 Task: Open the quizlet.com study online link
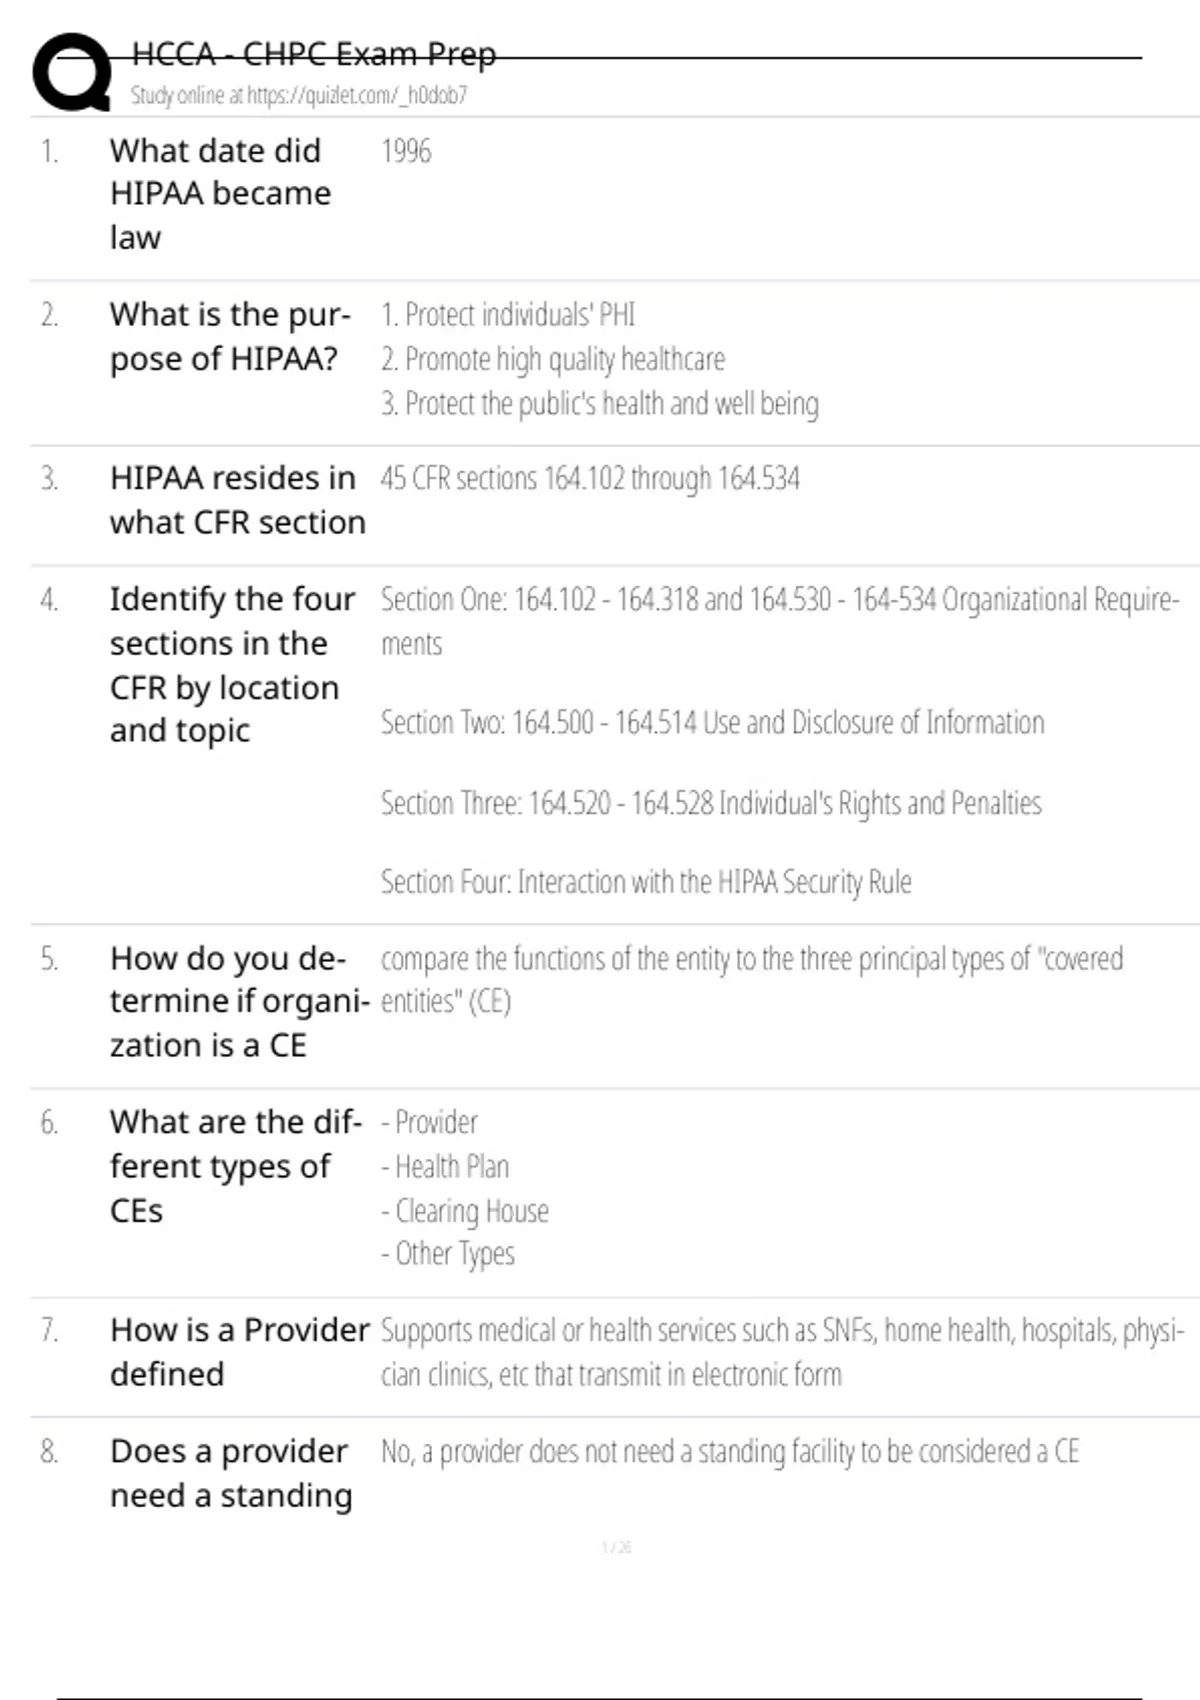tap(298, 95)
